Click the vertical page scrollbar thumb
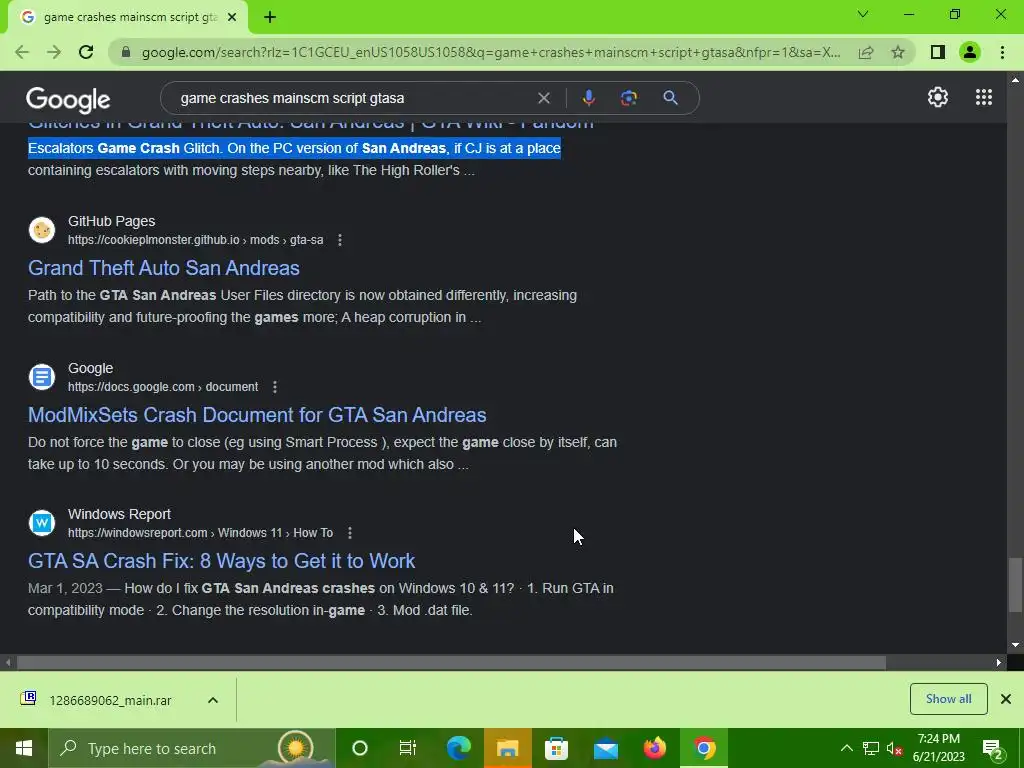The width and height of the screenshot is (1024, 768). coord(1015,585)
